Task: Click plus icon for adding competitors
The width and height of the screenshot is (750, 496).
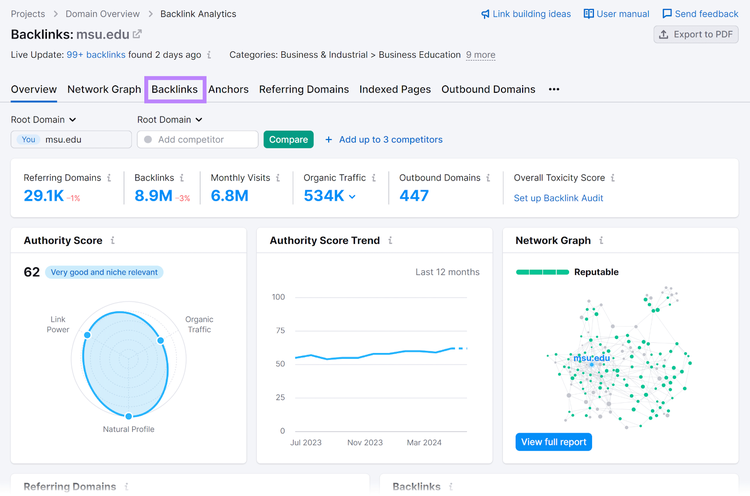Action: click(x=329, y=139)
